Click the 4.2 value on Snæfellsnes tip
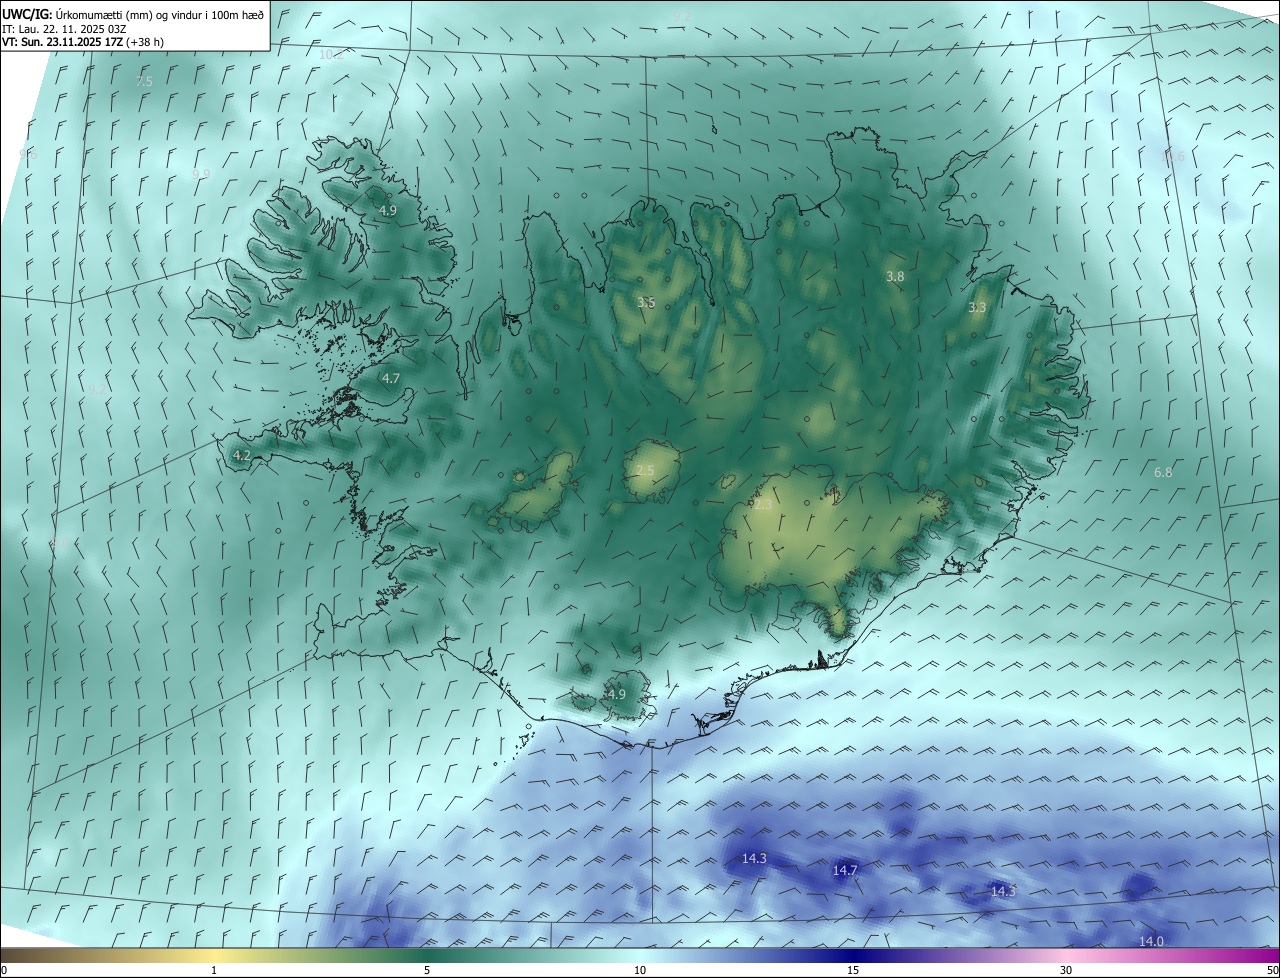Viewport: 1280px width, 978px height. pos(241,455)
